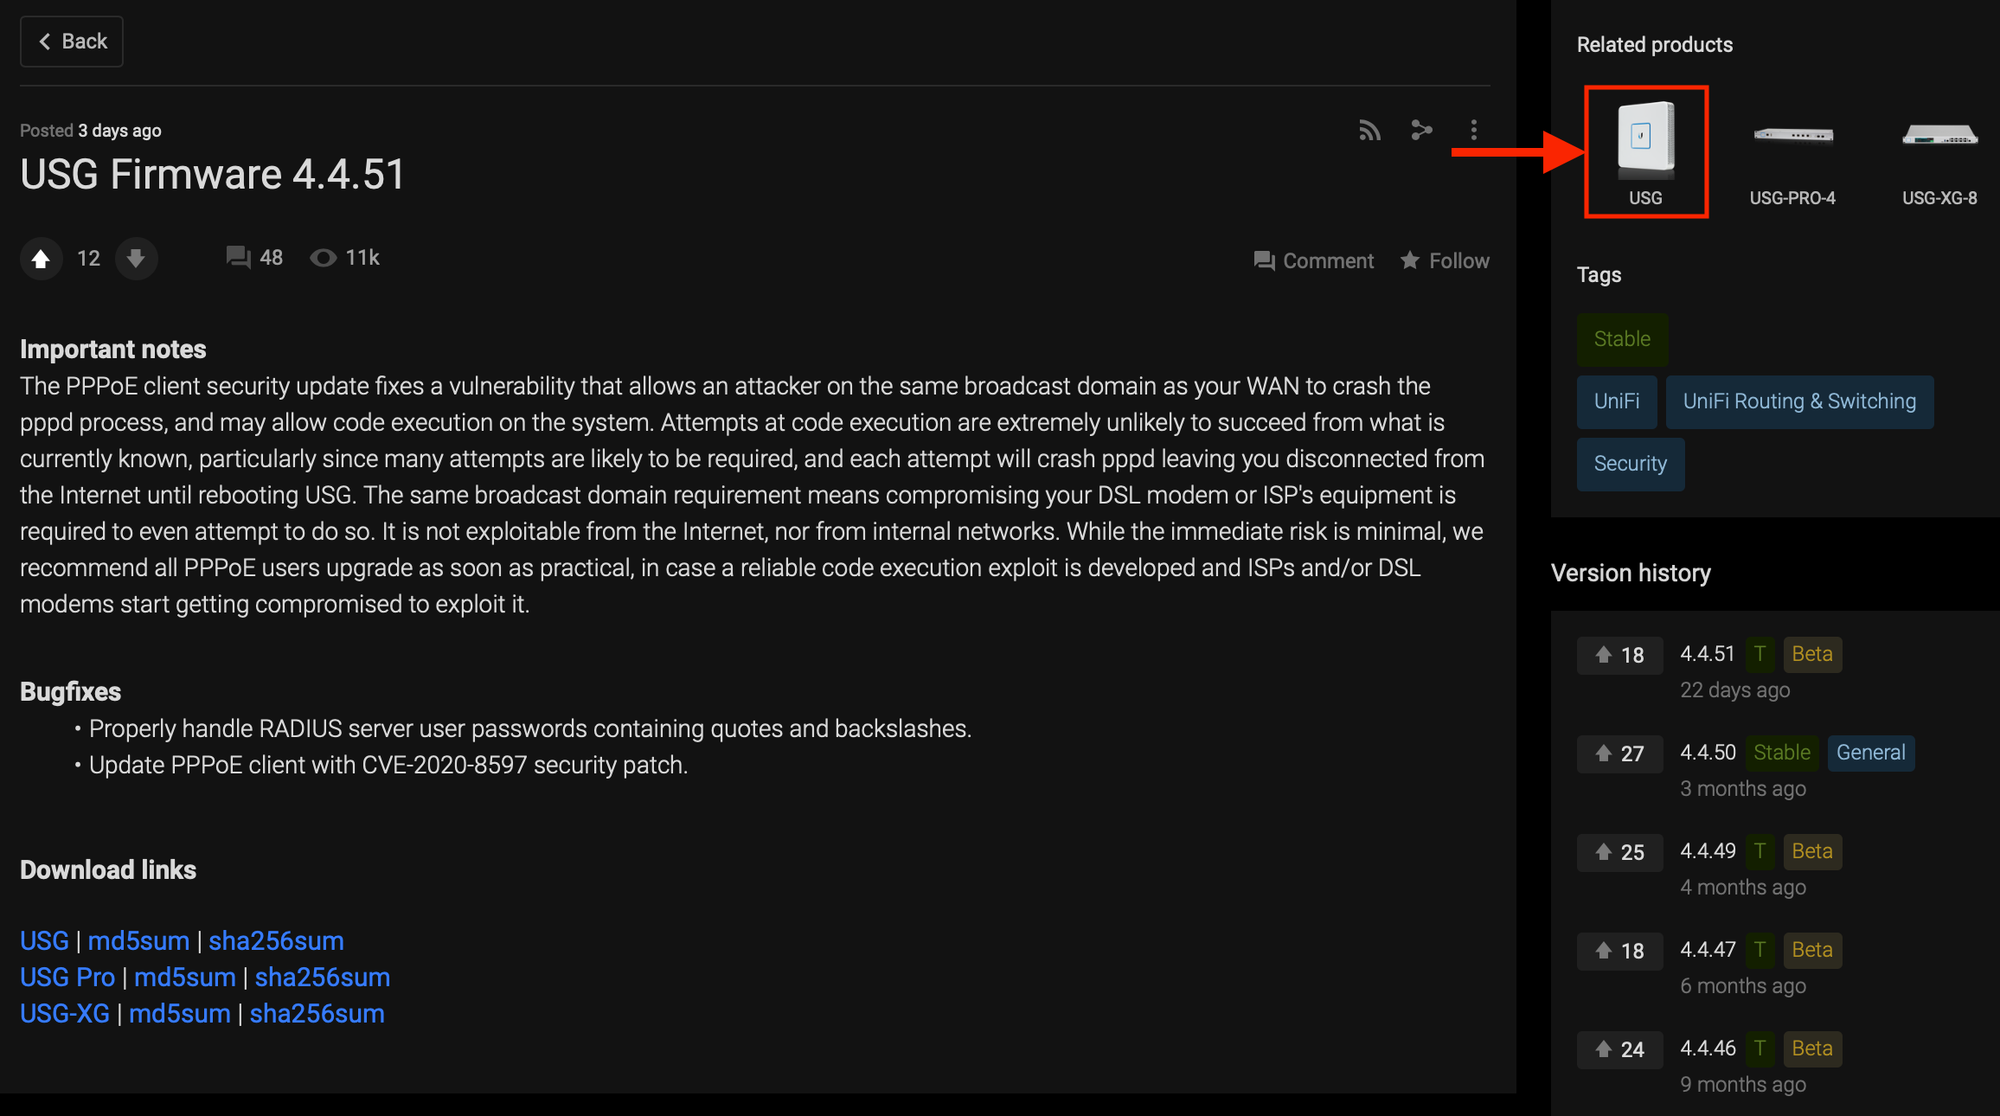Click the "Version history" heading
The image size is (2000, 1116).
[x=1631, y=573]
